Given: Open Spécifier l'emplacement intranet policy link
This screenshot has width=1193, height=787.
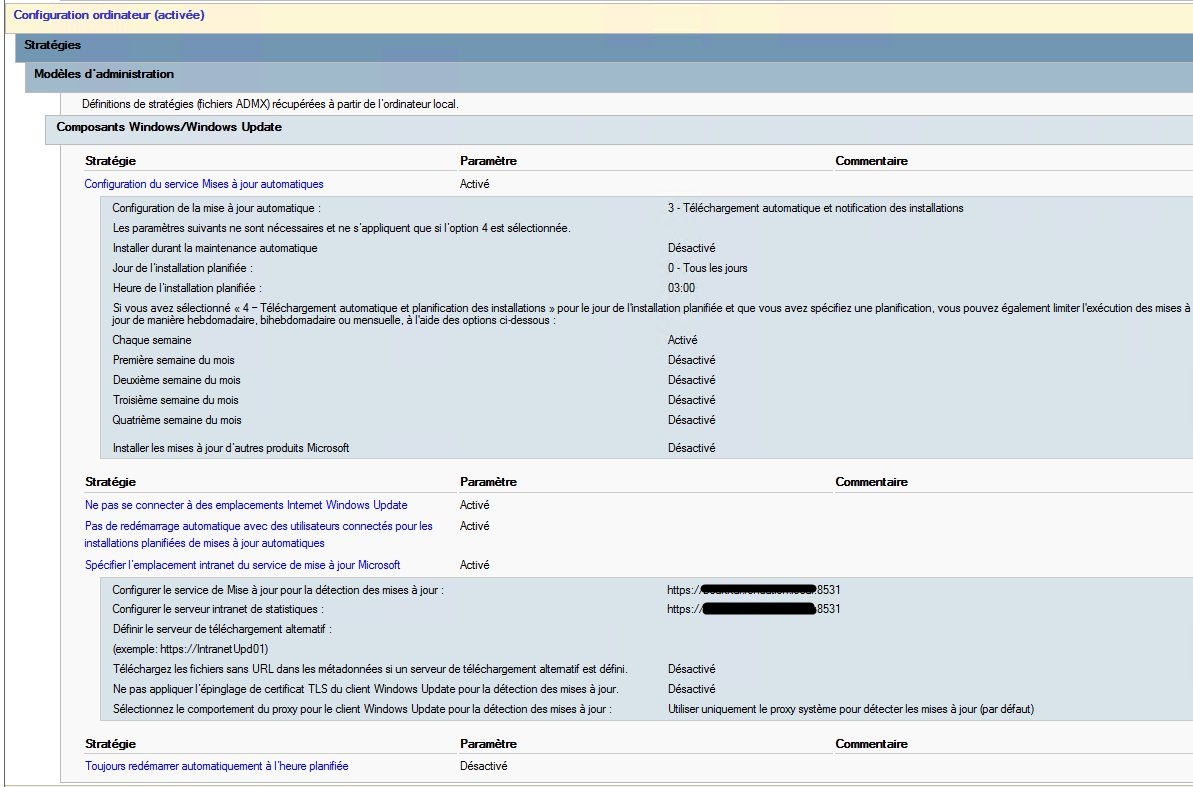Looking at the screenshot, I should pyautogui.click(x=243, y=565).
